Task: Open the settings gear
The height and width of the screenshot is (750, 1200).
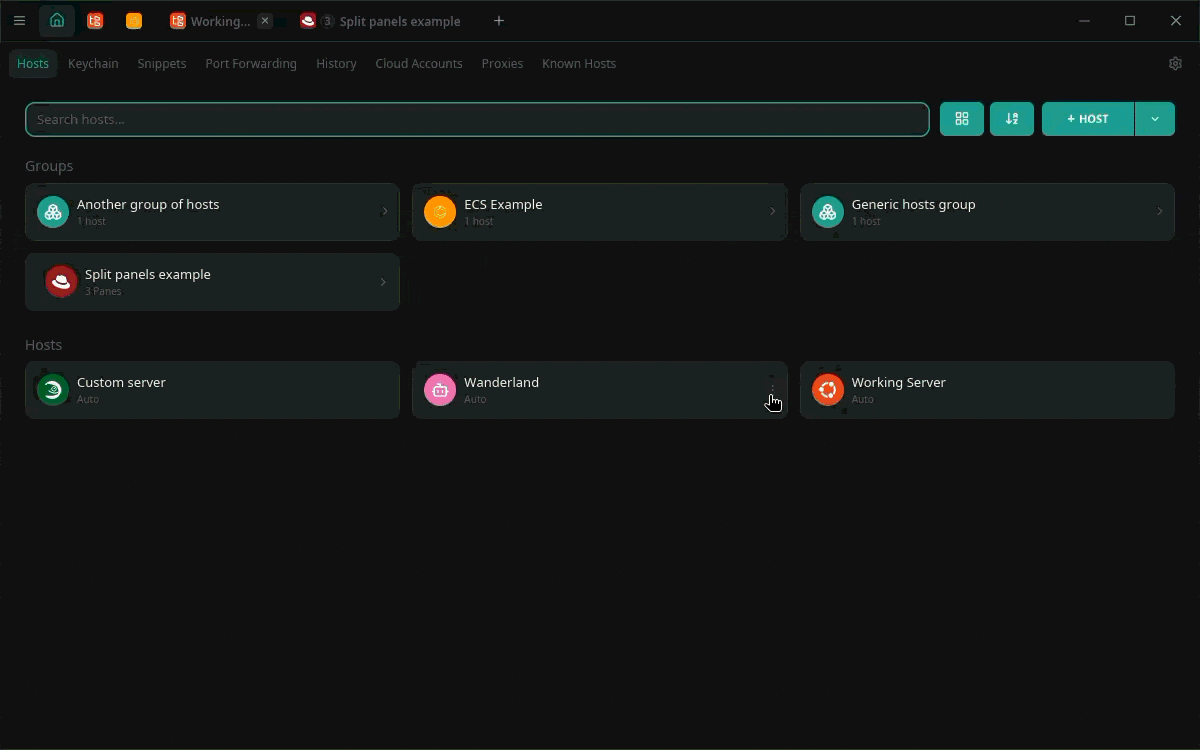Action: pyautogui.click(x=1175, y=63)
